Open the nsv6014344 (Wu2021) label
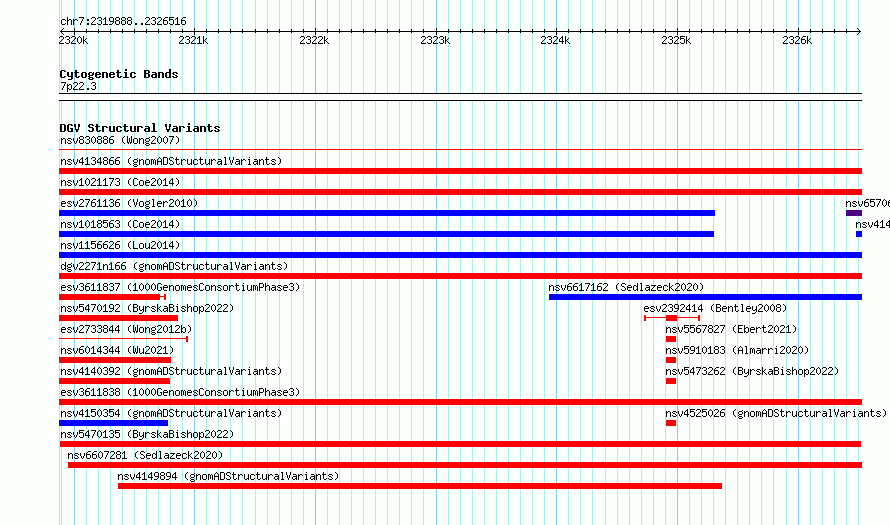This screenshot has width=890, height=525. point(117,350)
